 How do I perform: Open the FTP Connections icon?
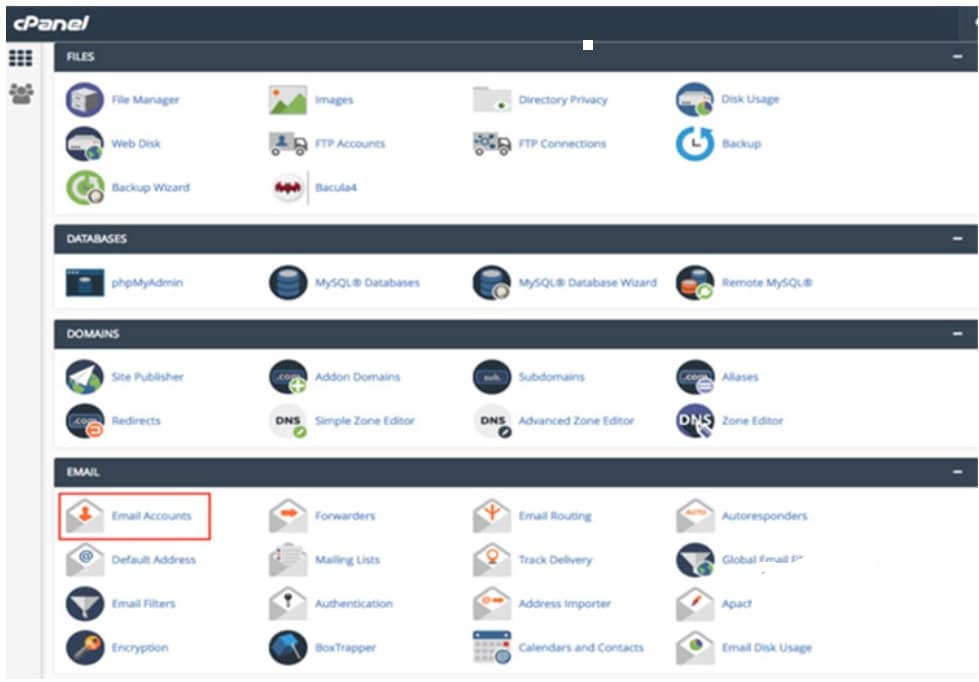coord(492,144)
